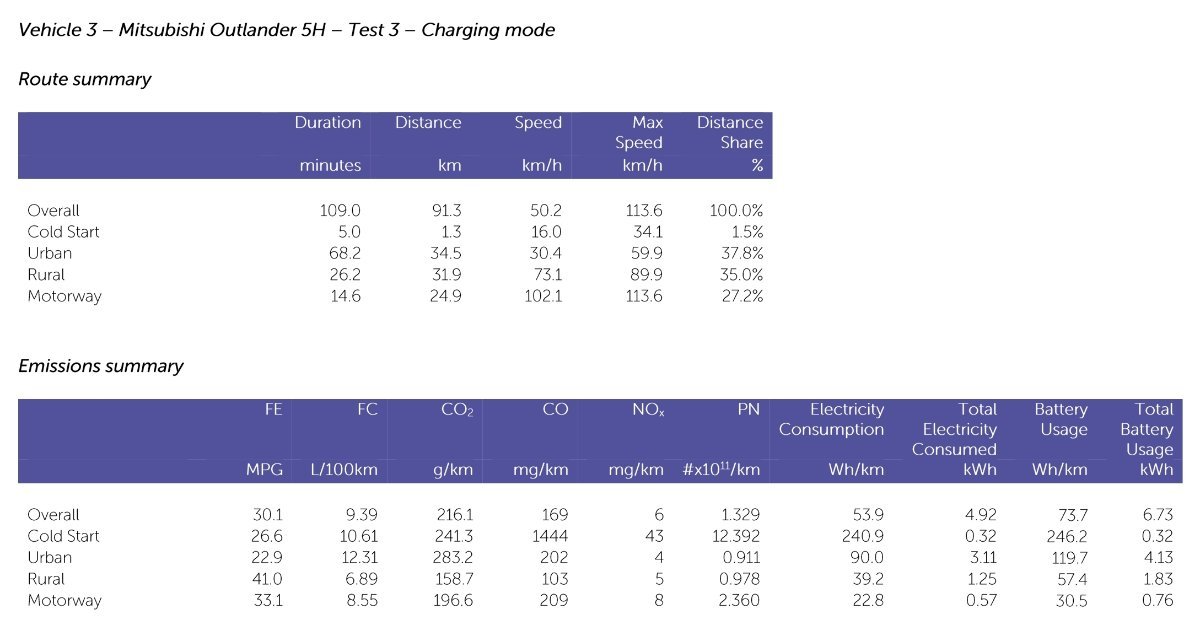1200x636 pixels.
Task: Select the Duration column header
Action: click(327, 123)
